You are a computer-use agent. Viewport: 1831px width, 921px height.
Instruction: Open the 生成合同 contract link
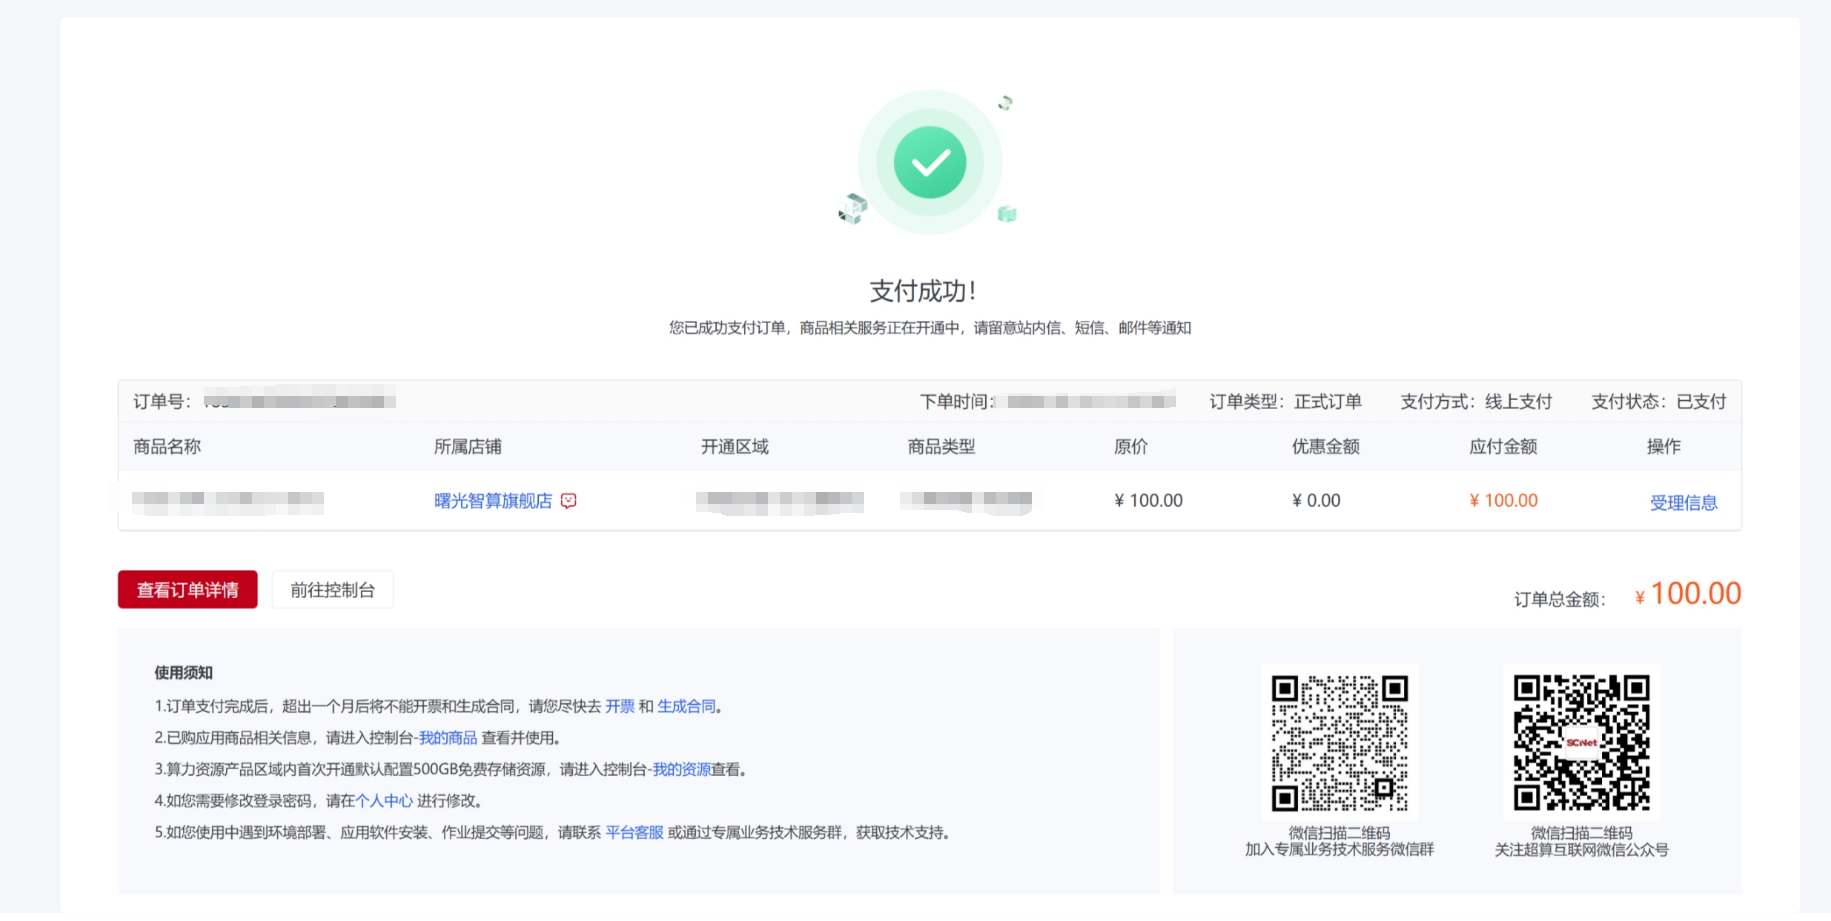tap(686, 706)
